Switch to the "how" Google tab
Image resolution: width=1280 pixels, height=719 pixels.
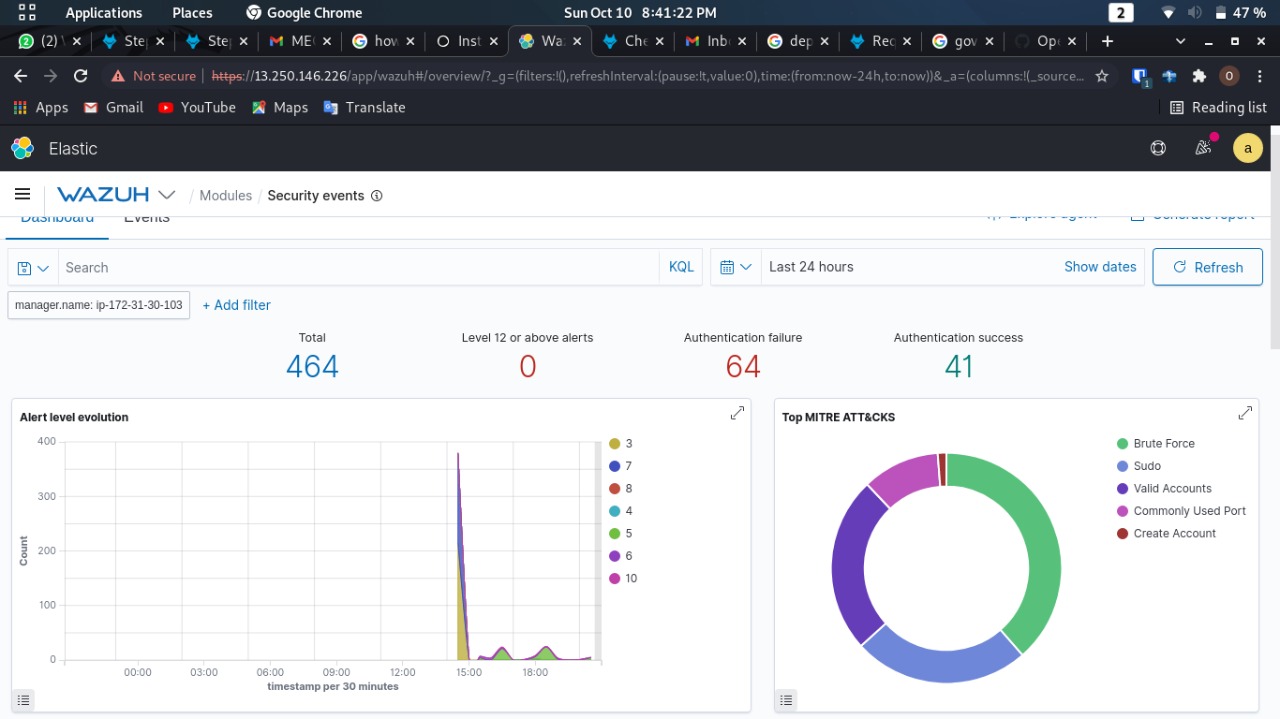pos(385,41)
